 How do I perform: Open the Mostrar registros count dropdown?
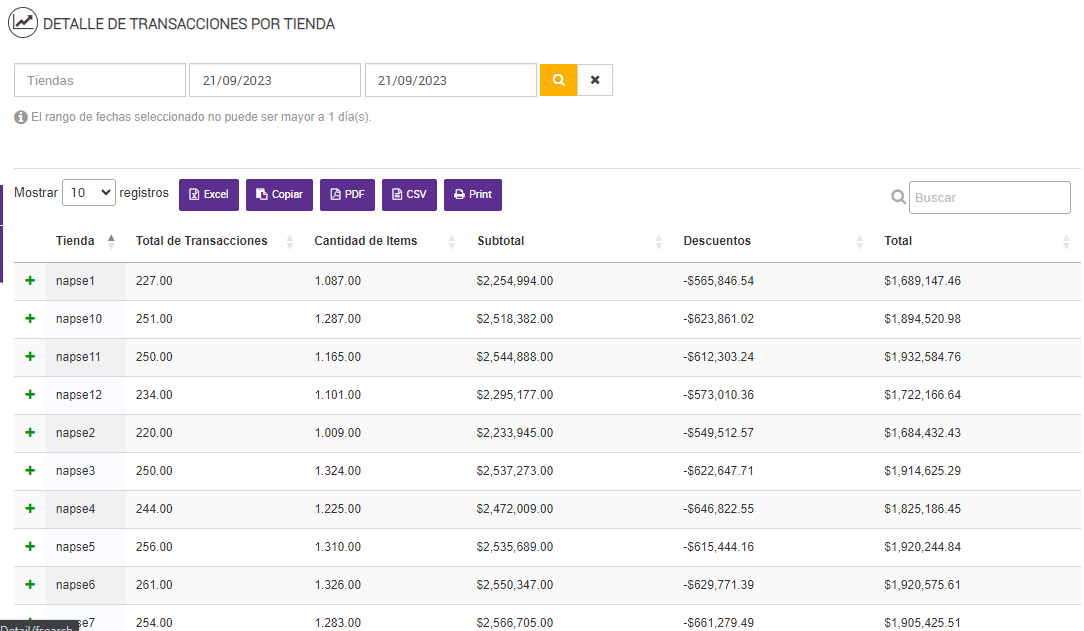(x=89, y=193)
